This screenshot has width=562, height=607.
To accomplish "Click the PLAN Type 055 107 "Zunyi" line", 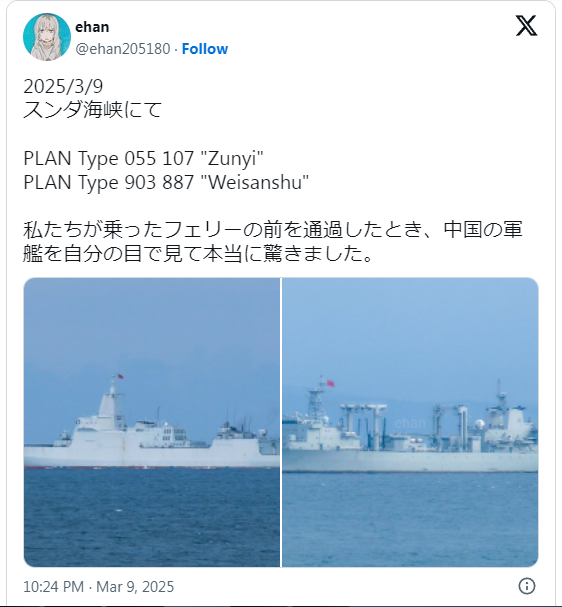I will tap(143, 158).
